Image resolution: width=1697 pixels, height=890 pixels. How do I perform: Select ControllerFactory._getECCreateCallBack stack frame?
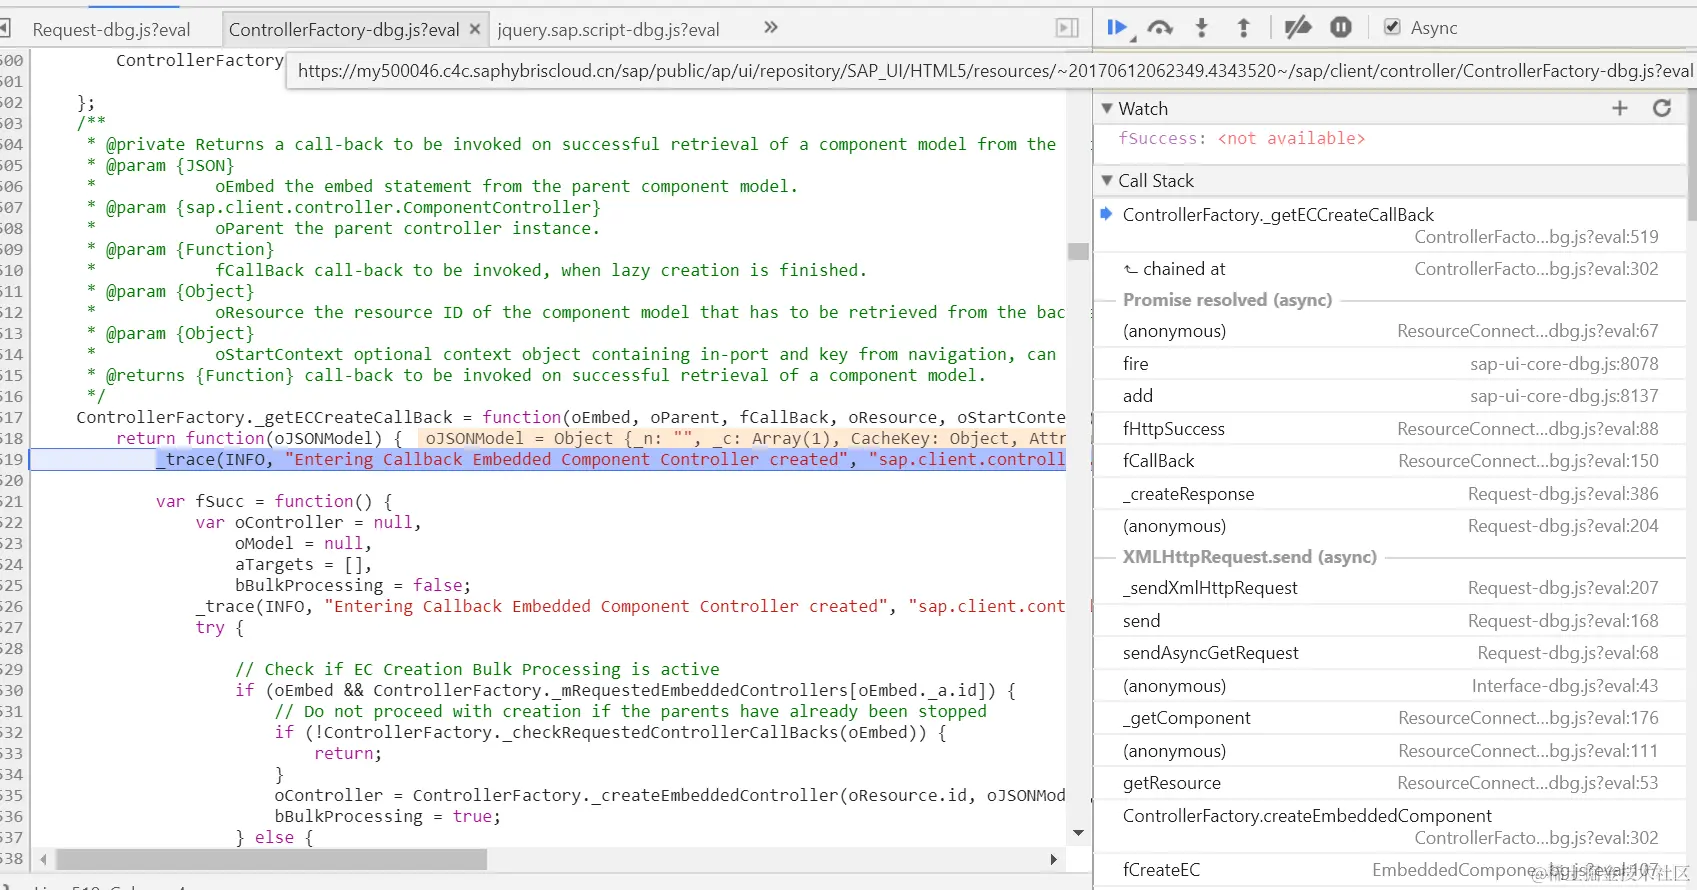pyautogui.click(x=1390, y=225)
